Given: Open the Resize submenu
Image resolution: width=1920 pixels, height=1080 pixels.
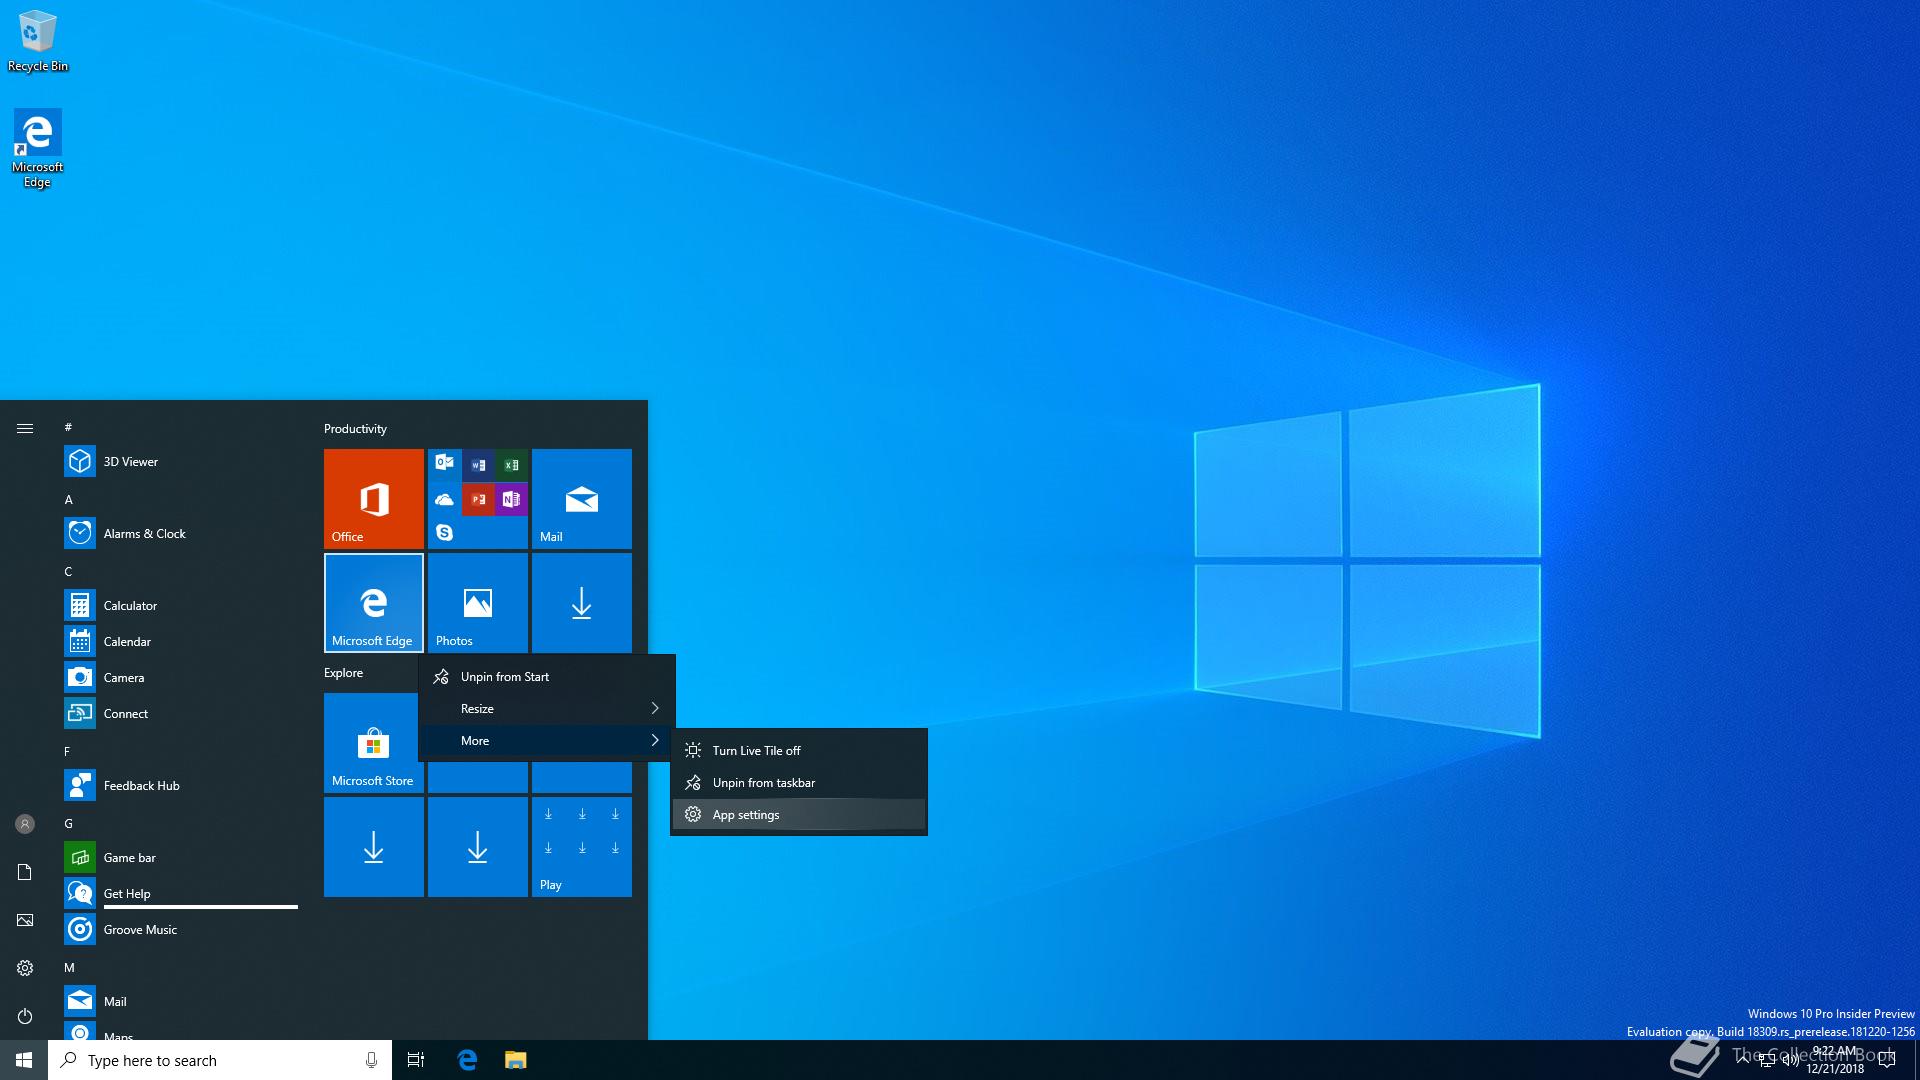Looking at the screenshot, I should pyautogui.click(x=546, y=709).
